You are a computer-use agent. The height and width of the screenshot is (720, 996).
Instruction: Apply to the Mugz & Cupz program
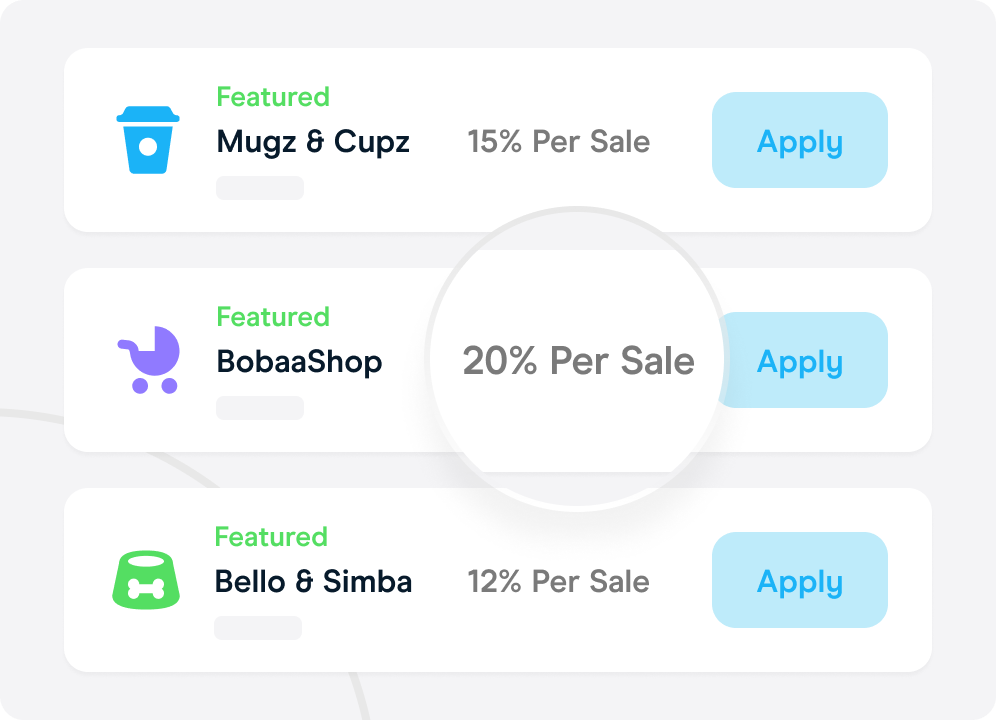tap(800, 140)
